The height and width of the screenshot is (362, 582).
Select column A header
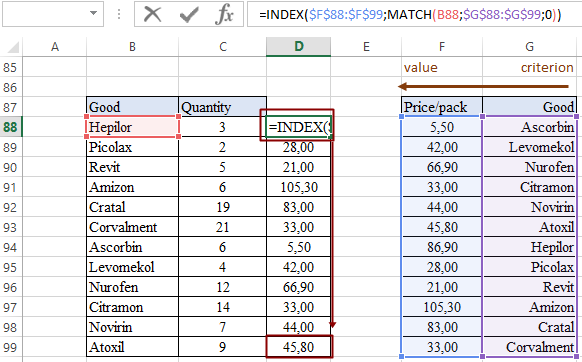point(55,47)
